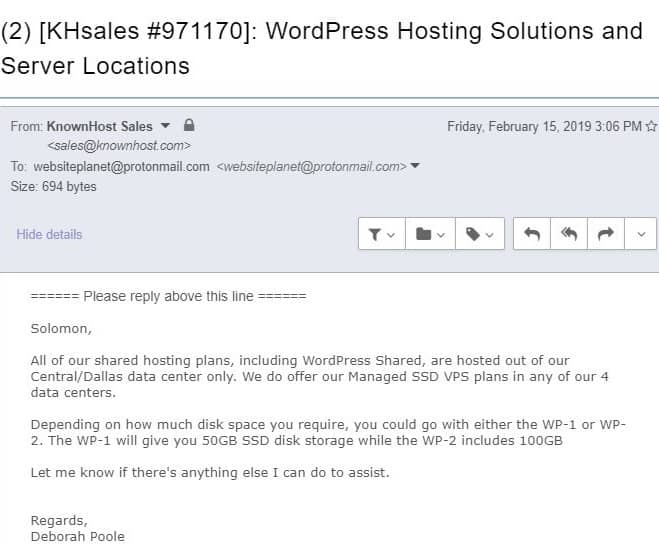
Task: Open the filter funnel icon menu
Action: pyautogui.click(x=382, y=234)
